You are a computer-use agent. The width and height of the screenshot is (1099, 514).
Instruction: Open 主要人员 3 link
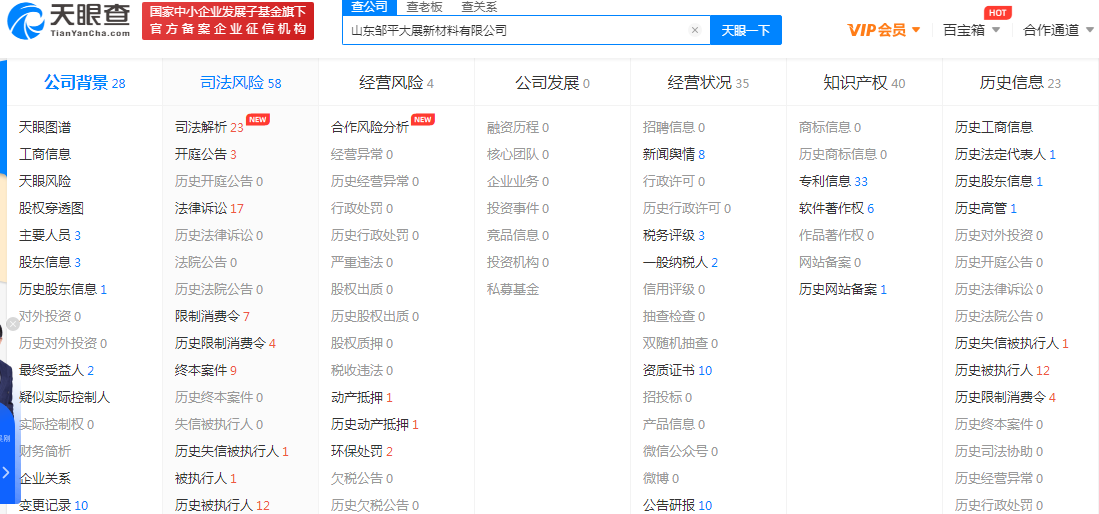tap(50, 236)
